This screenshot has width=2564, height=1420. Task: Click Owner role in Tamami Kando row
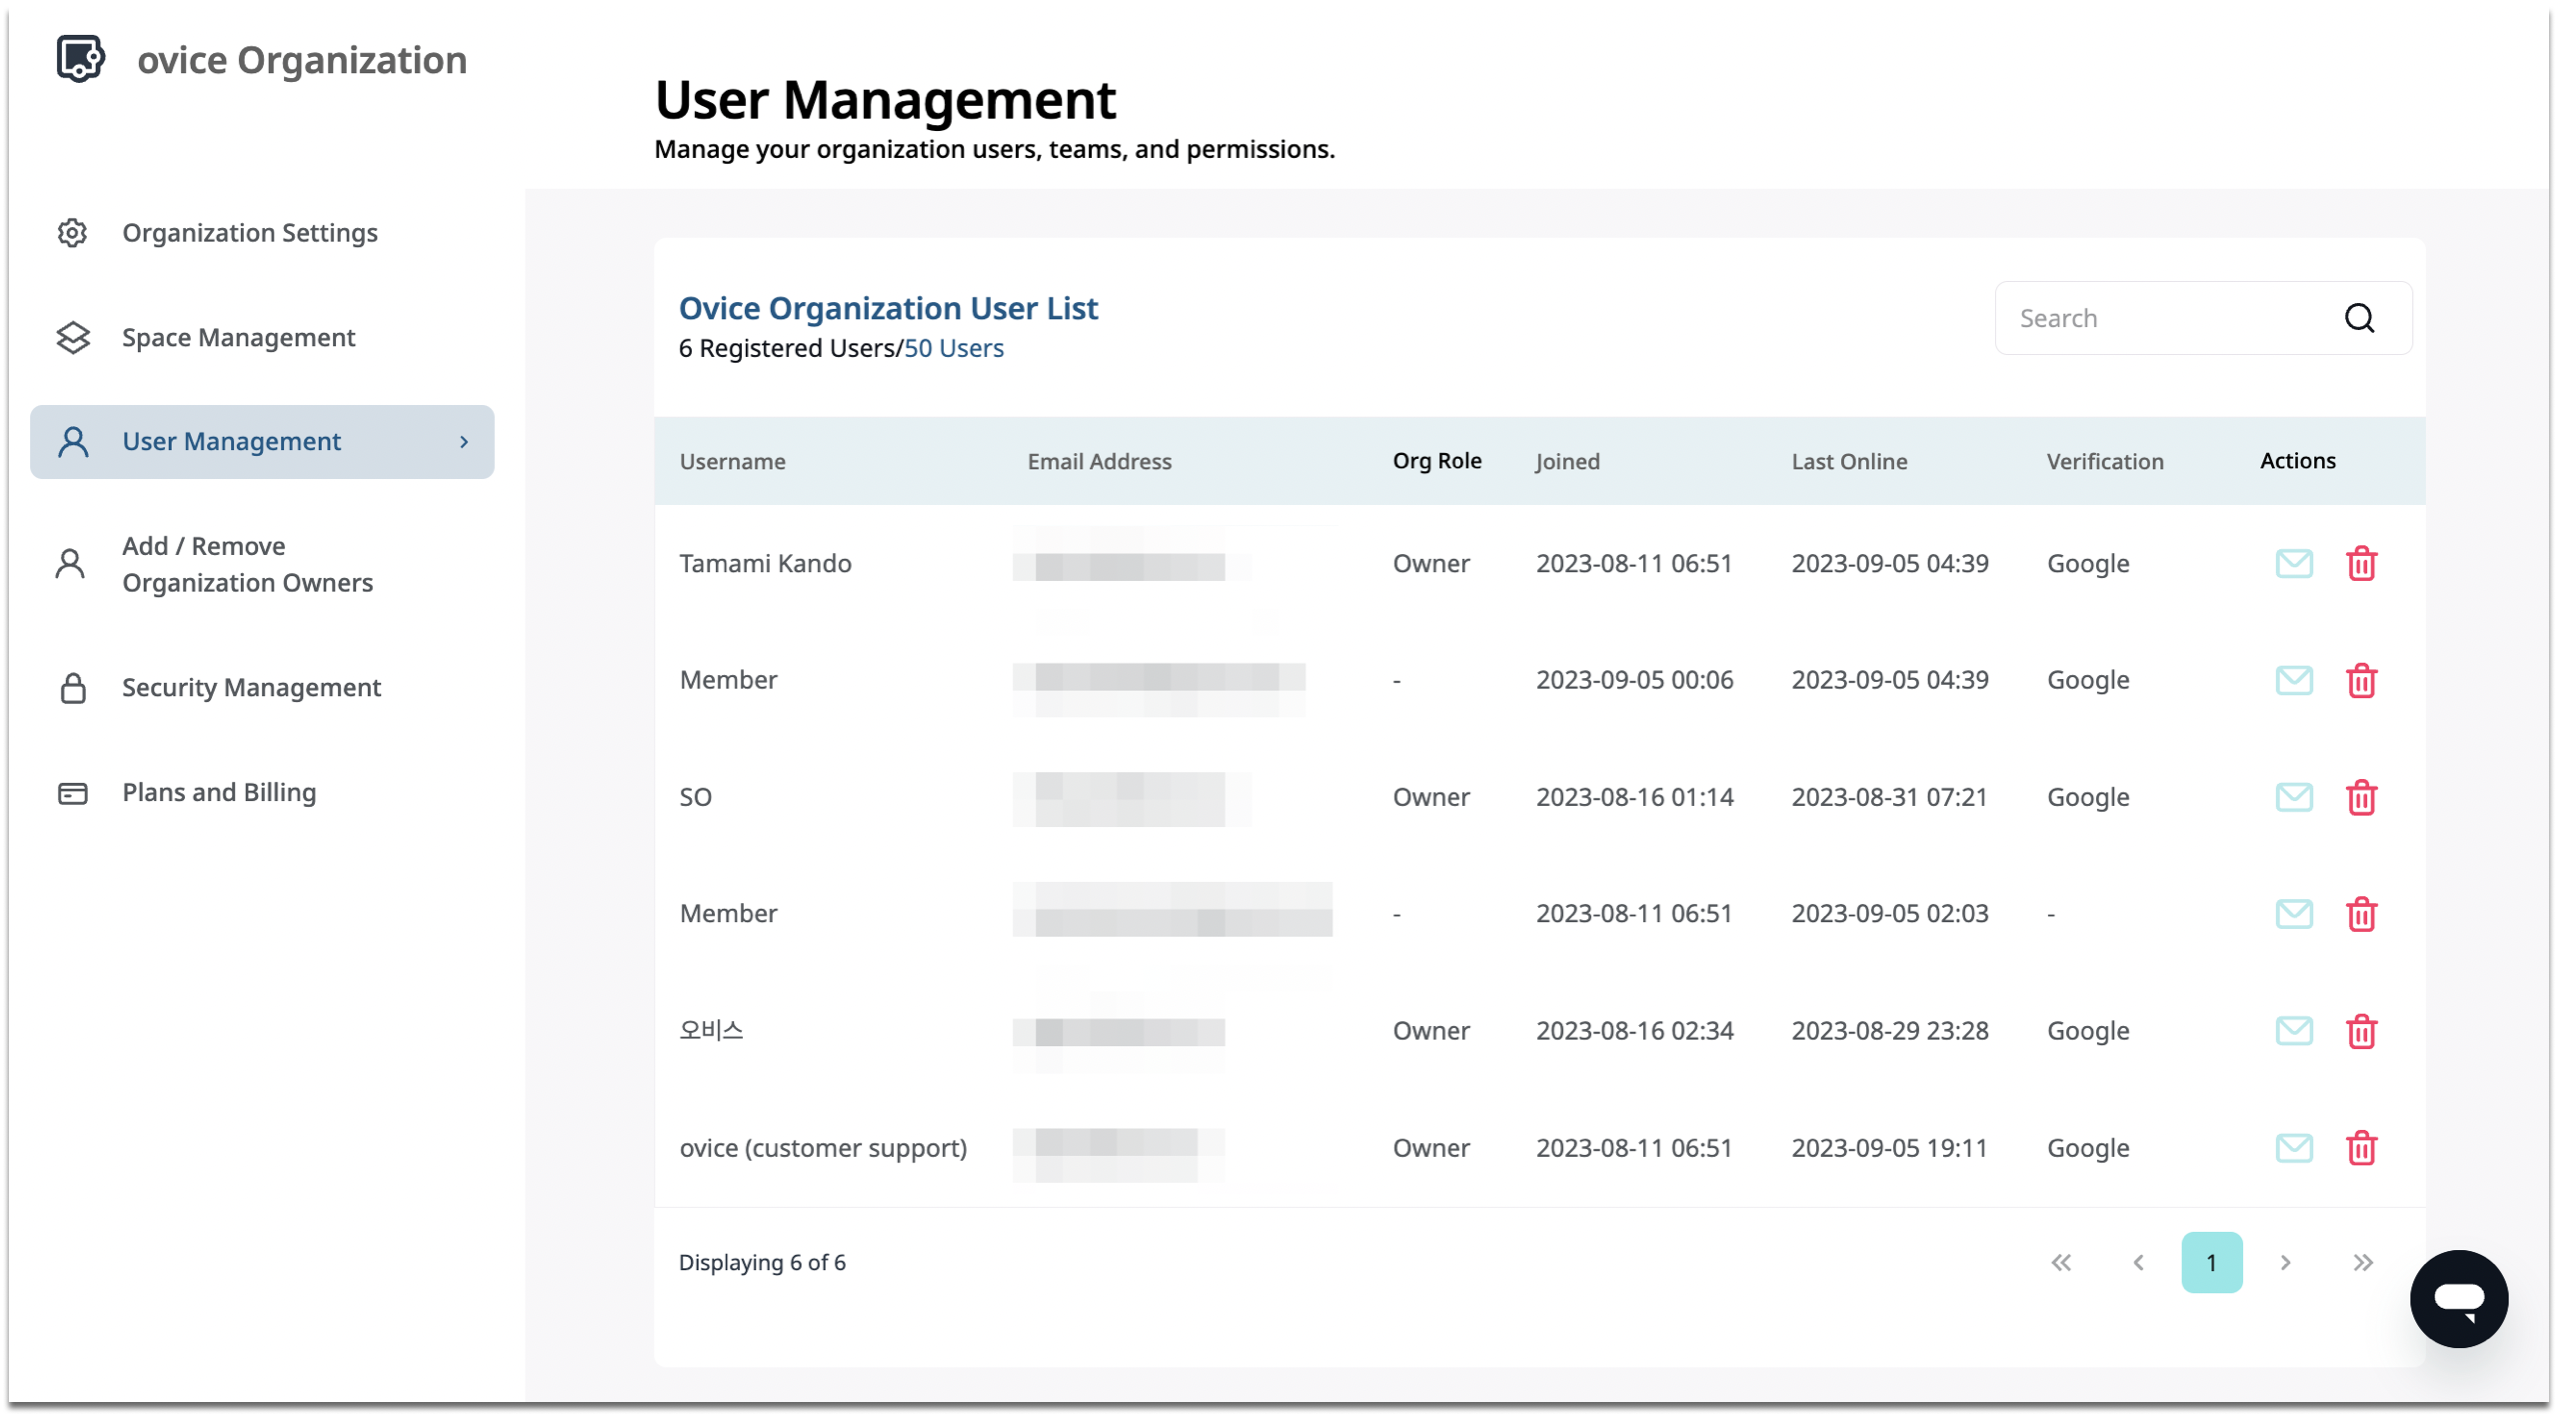pyautogui.click(x=1431, y=564)
